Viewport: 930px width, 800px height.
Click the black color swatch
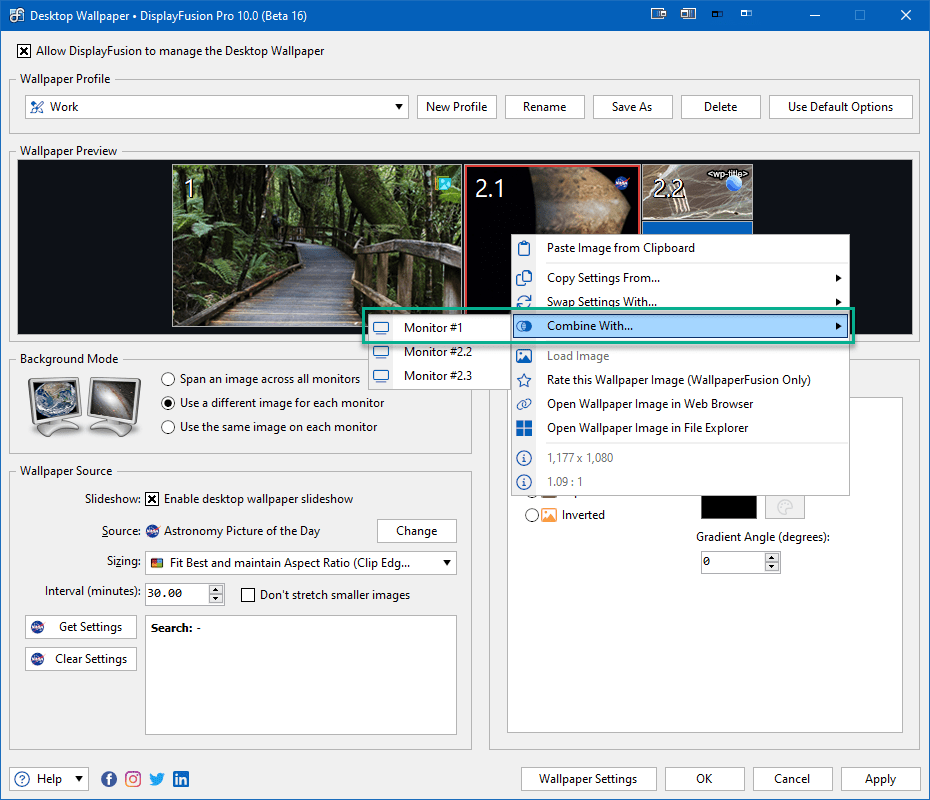click(727, 507)
